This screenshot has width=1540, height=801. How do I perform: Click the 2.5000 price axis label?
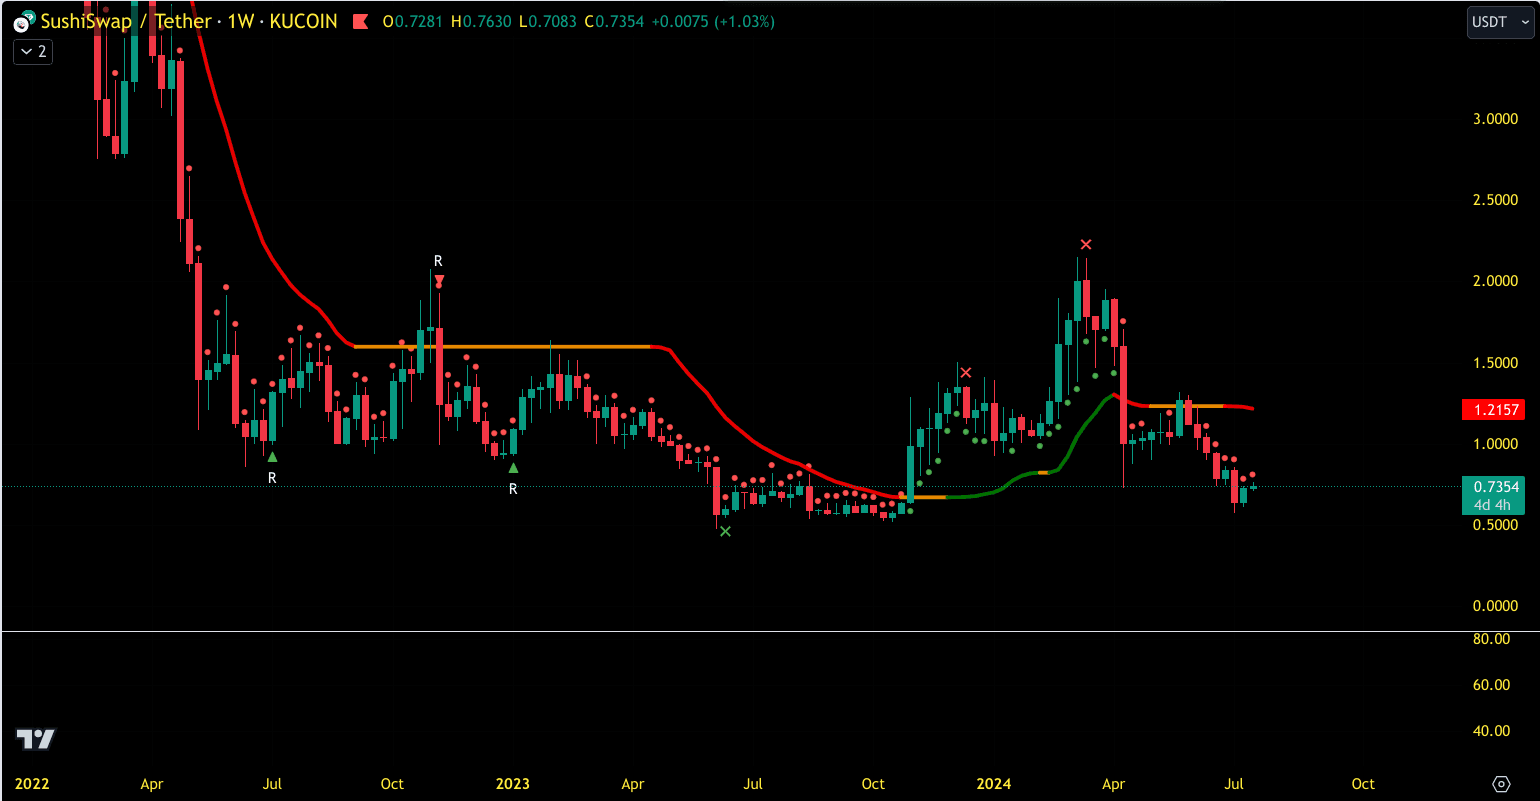pos(1496,200)
